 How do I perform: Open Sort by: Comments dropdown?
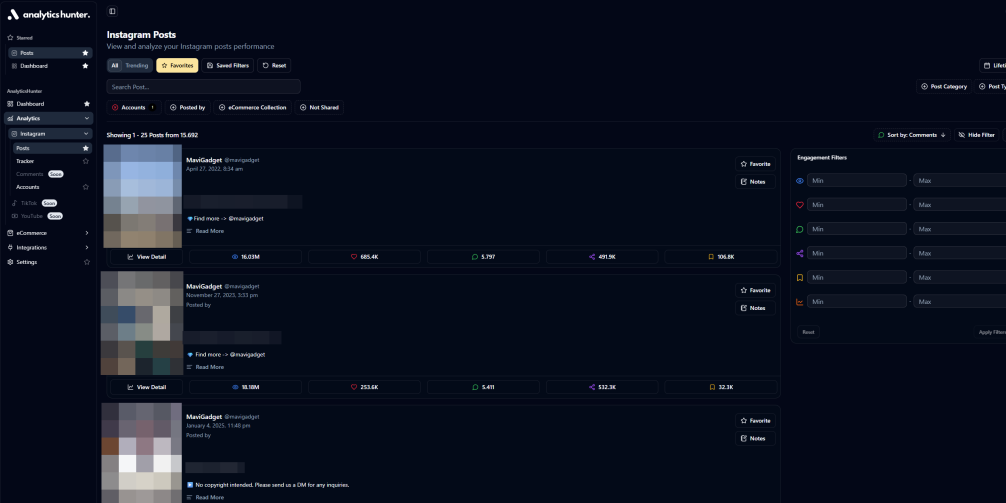pos(911,135)
